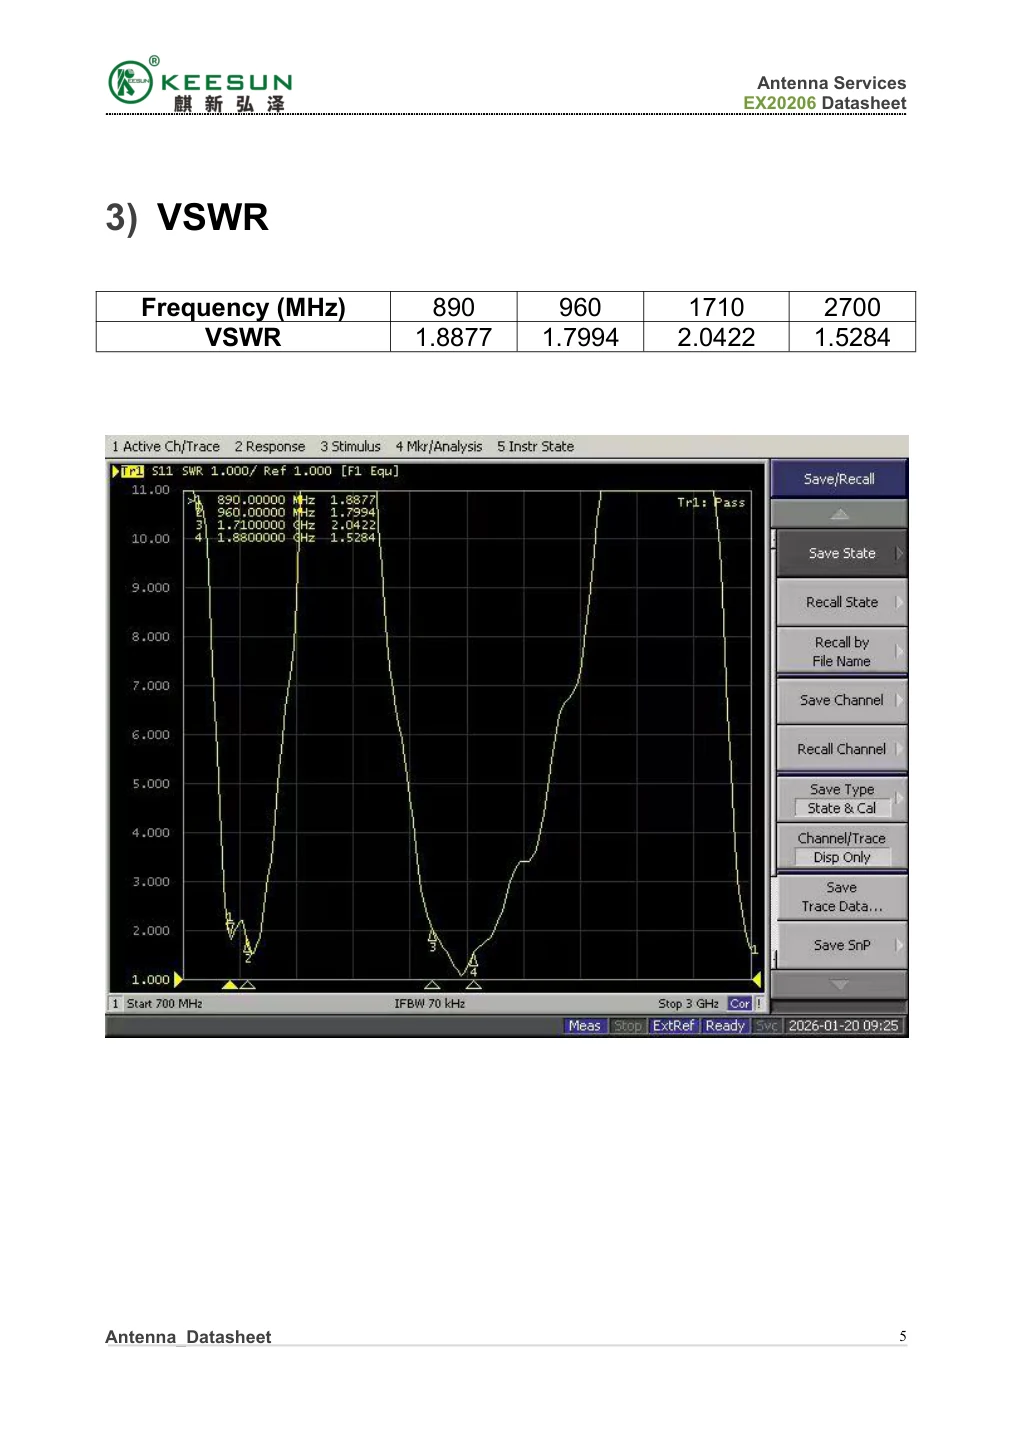The width and height of the screenshot is (1013, 1432).
Task: Click the table cell 2.0422
Action: pyautogui.click(x=716, y=337)
